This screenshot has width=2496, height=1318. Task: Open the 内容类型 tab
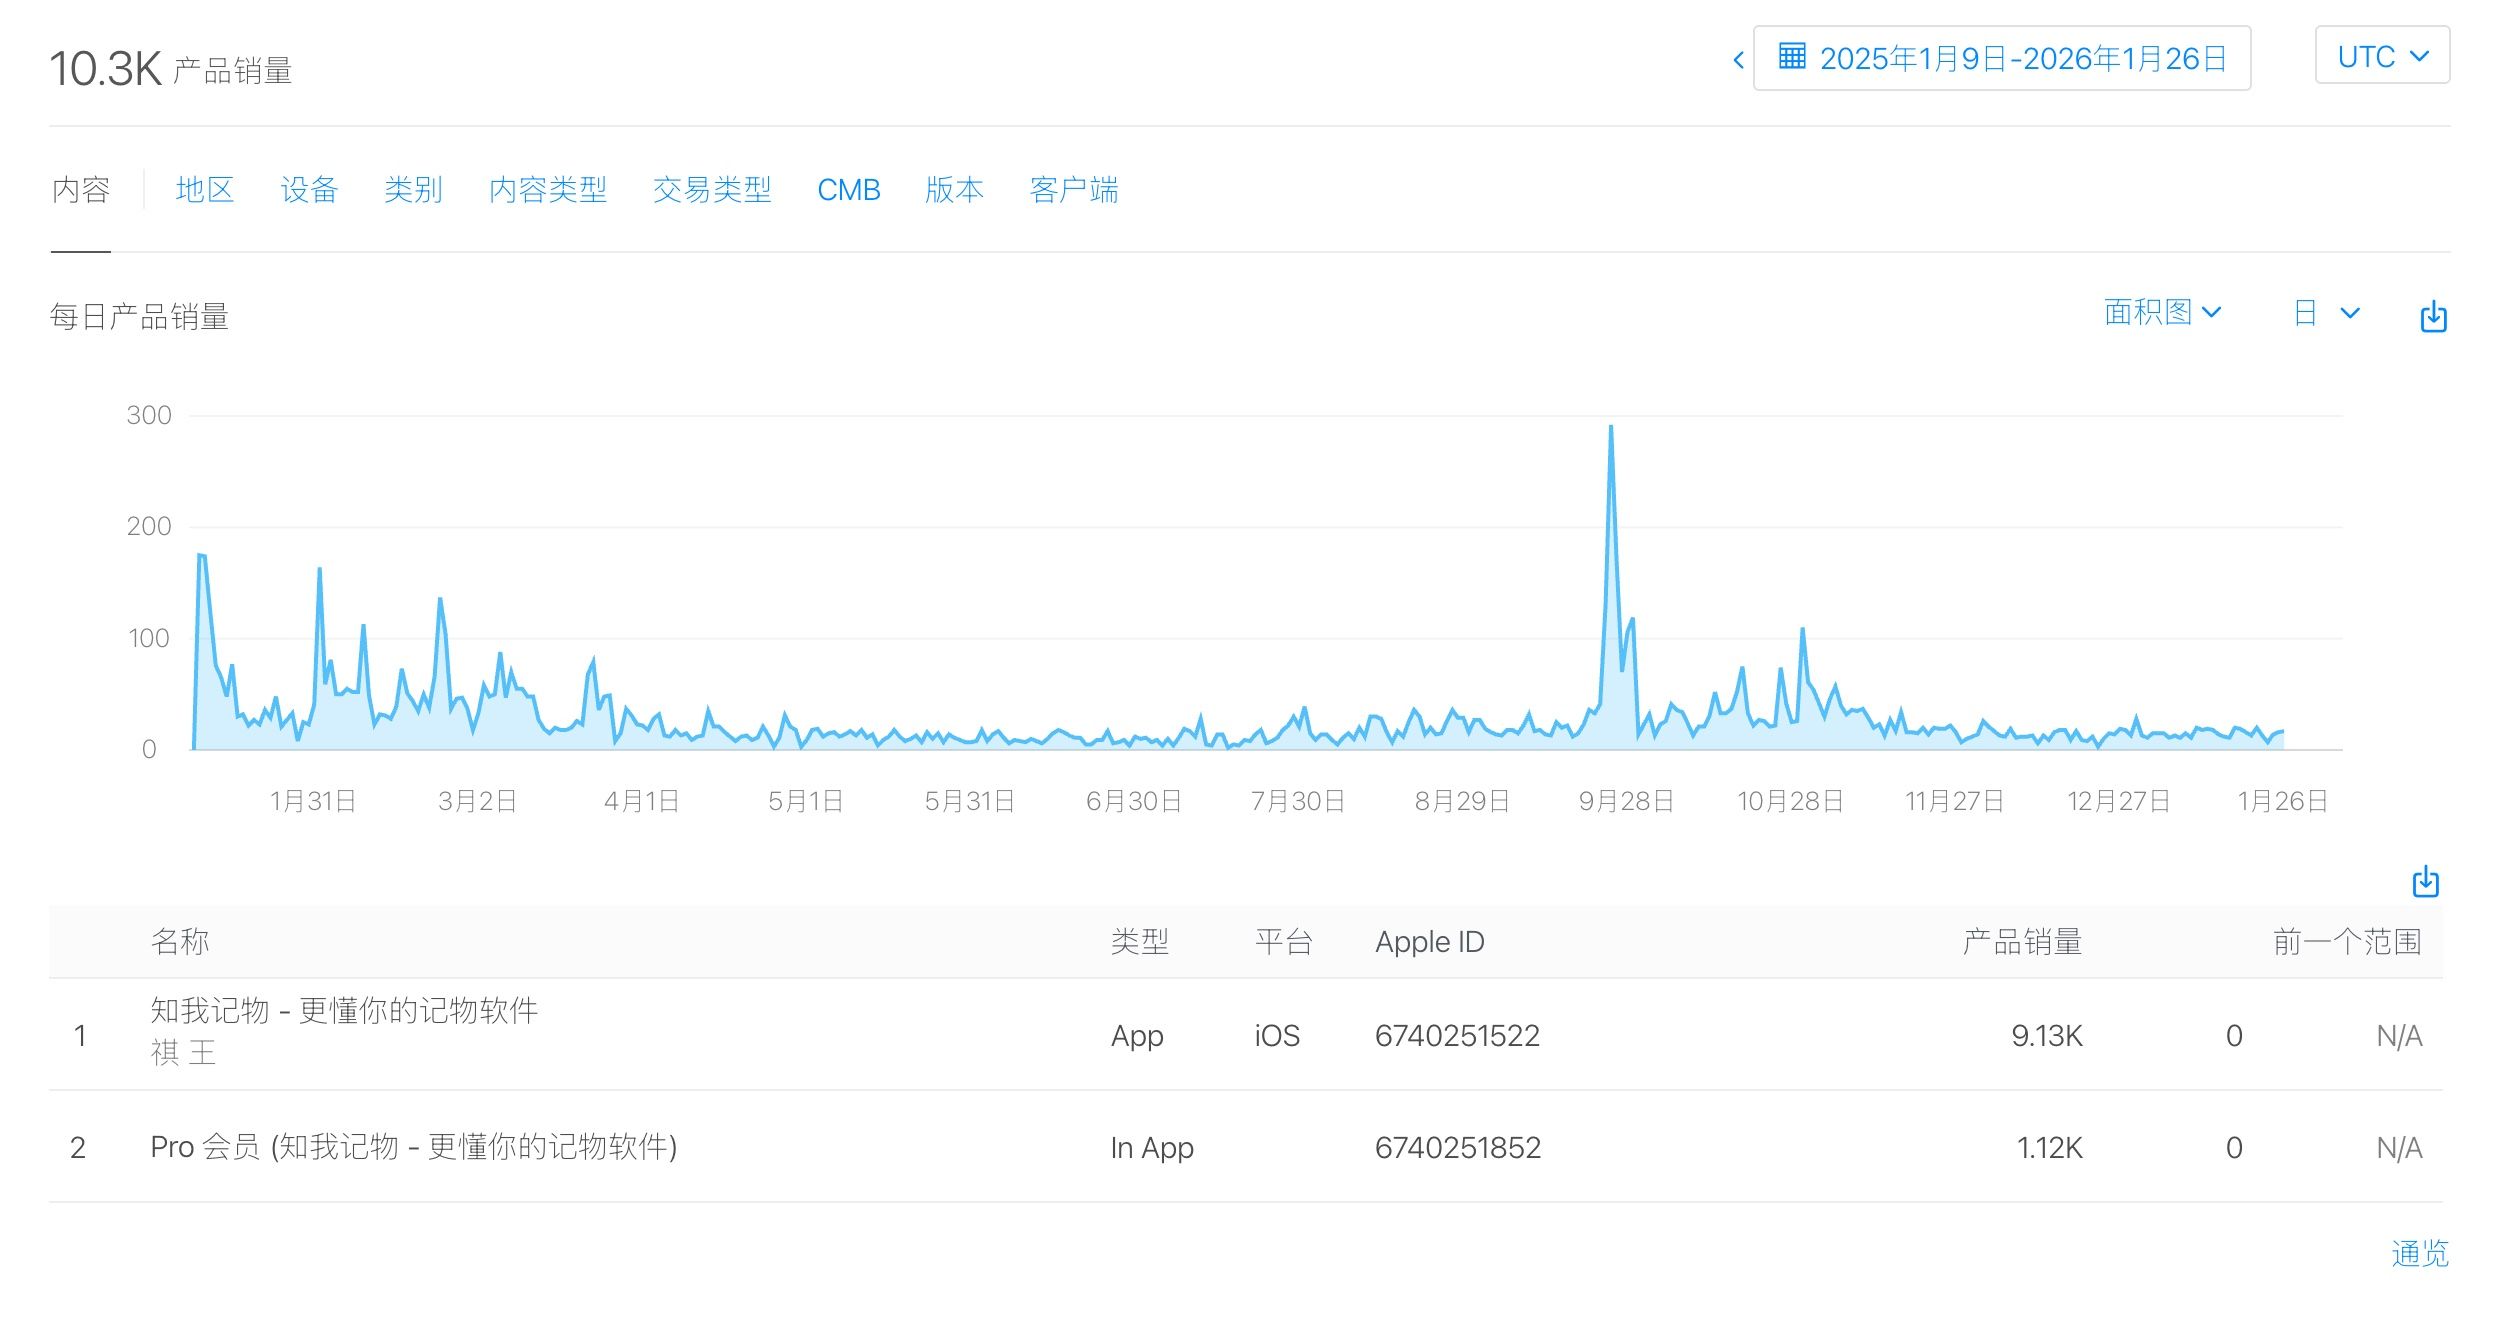(547, 189)
